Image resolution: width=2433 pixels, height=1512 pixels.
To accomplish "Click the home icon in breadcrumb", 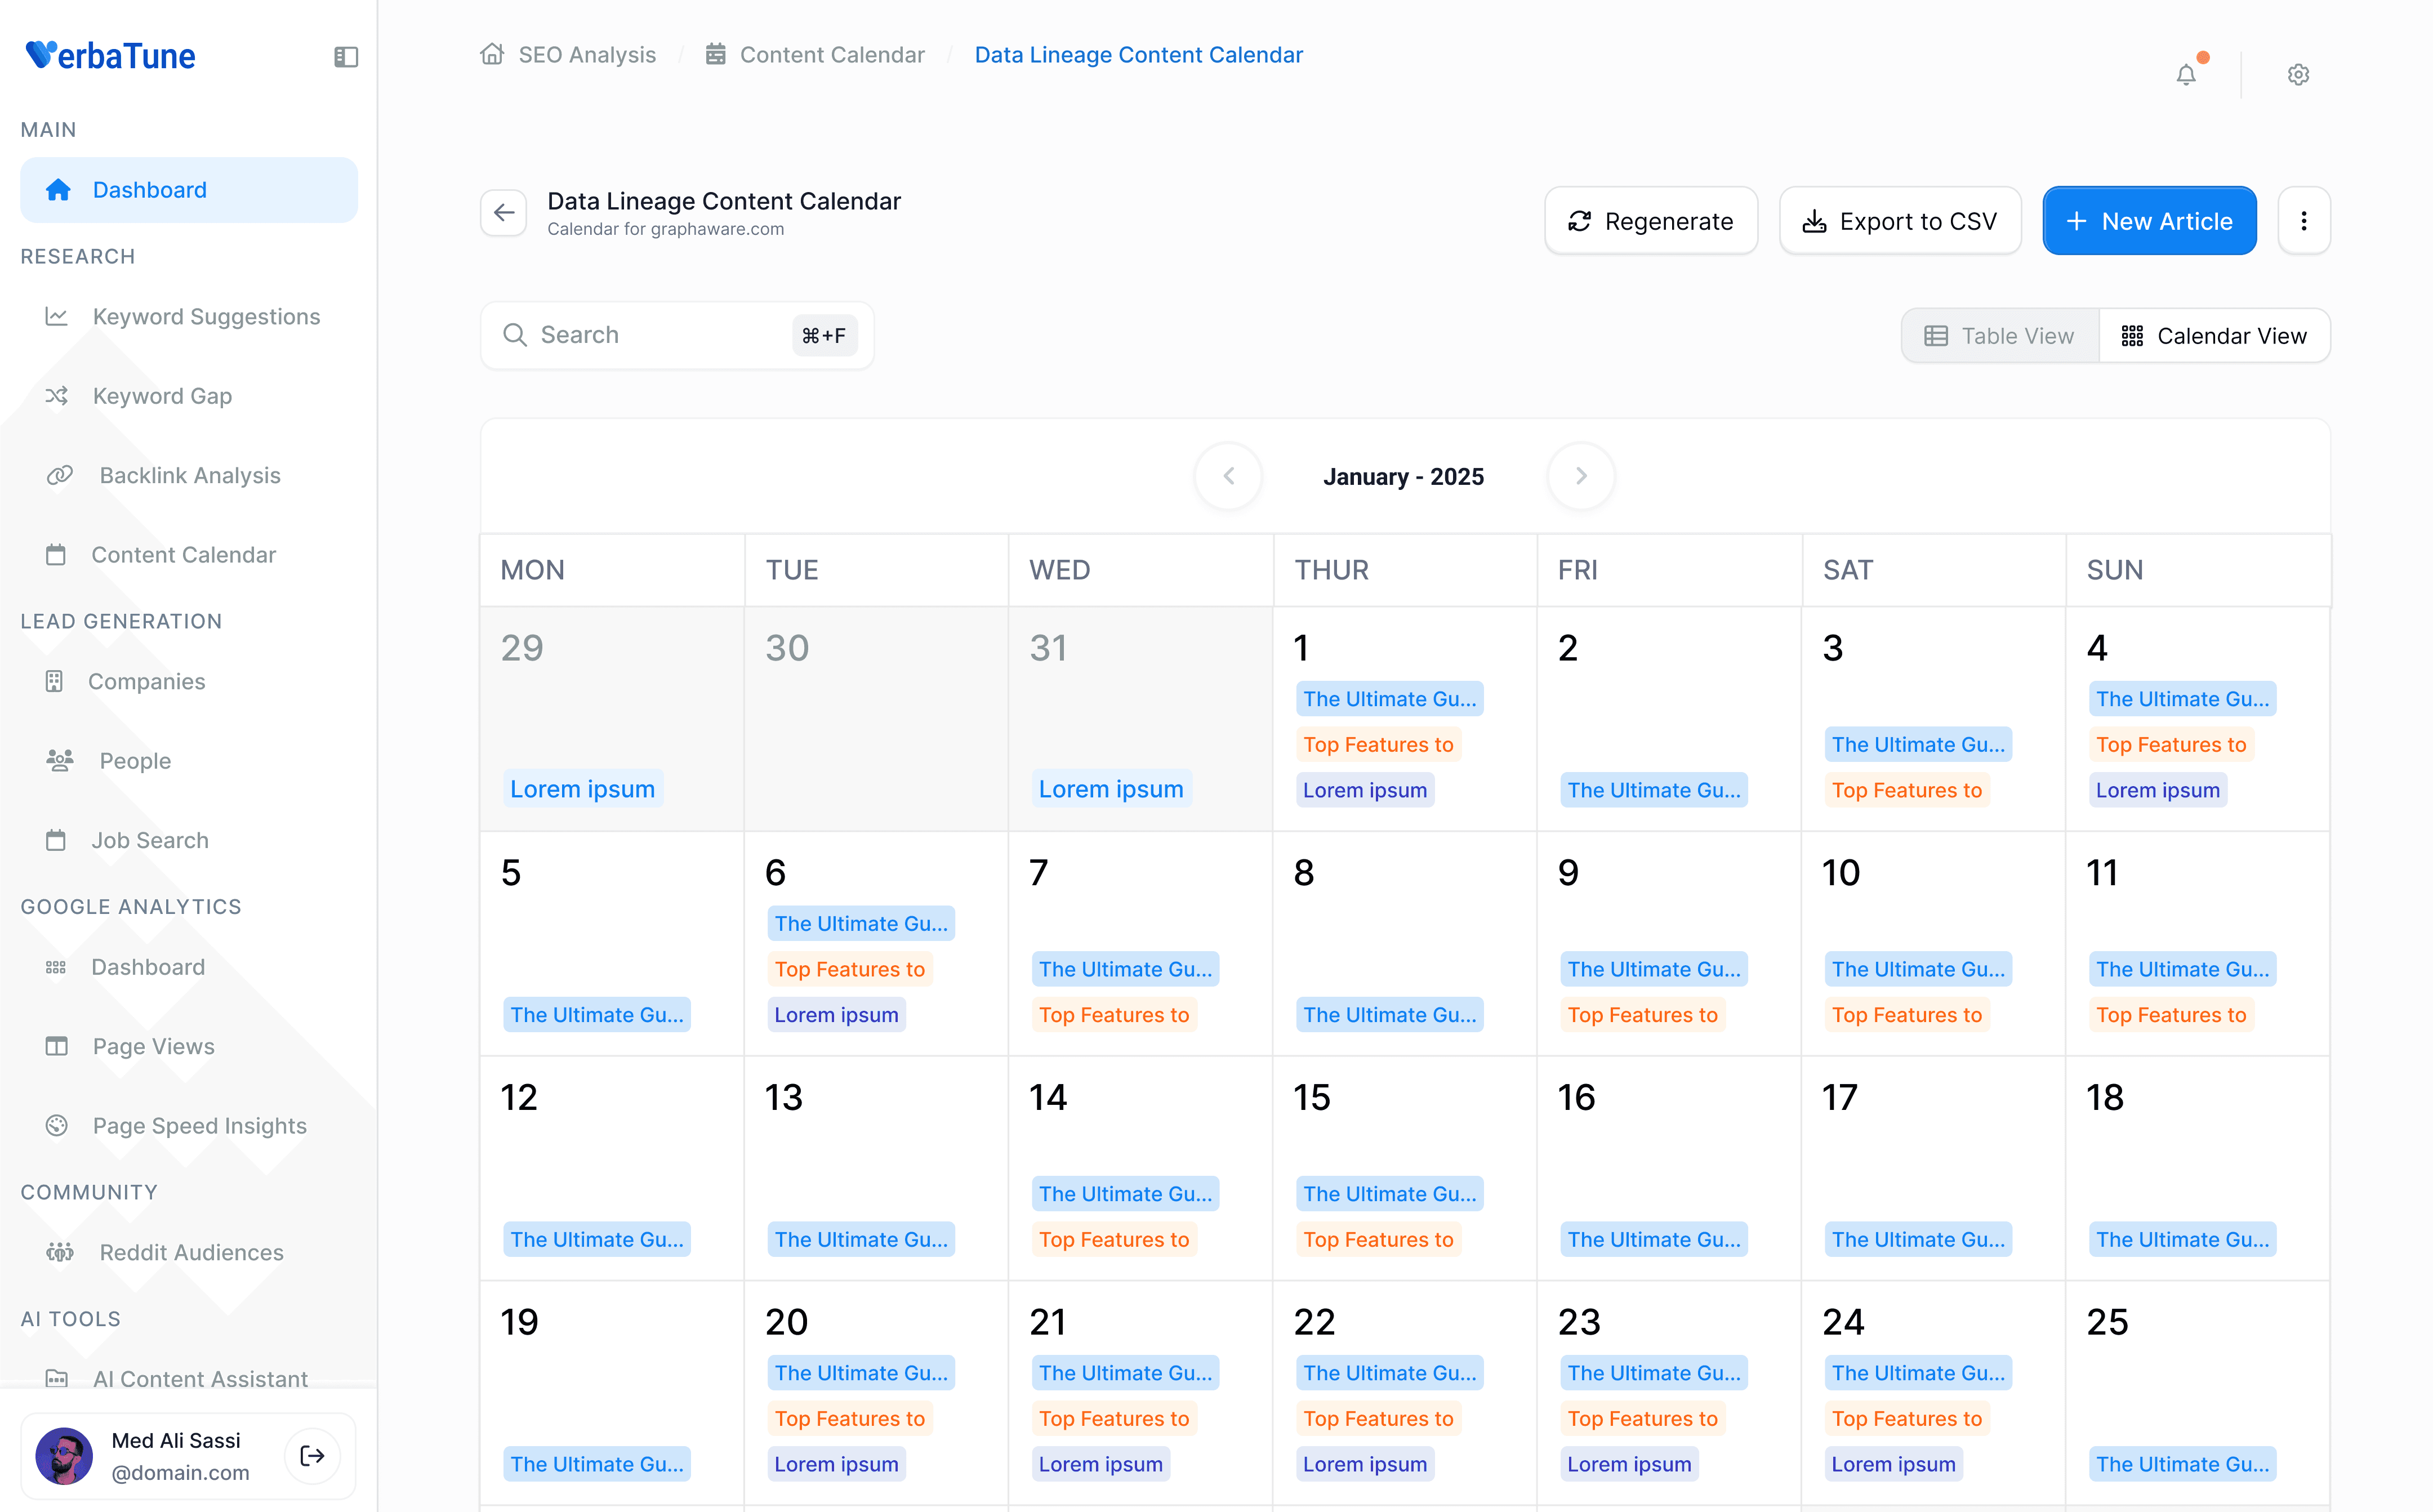I will click(492, 54).
